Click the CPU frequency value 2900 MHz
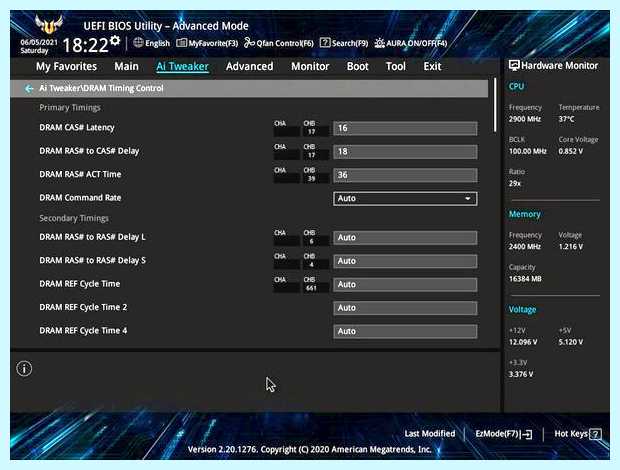The image size is (620, 470). [x=525, y=119]
